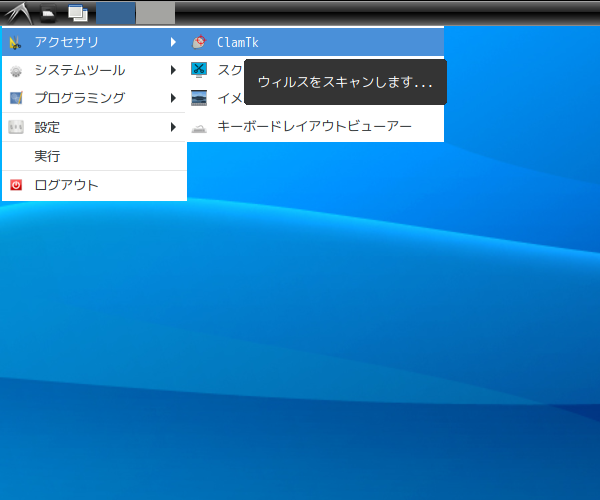Click the screenshot tool scissors icon

coord(199,70)
